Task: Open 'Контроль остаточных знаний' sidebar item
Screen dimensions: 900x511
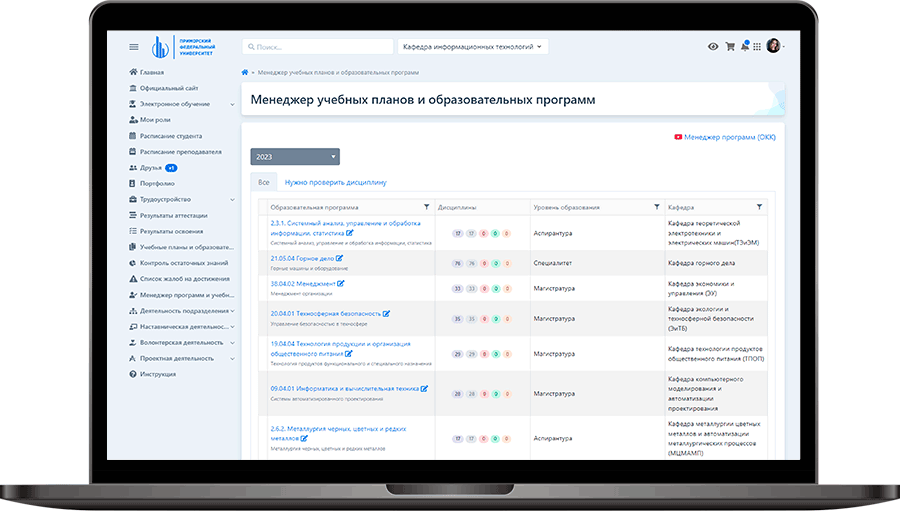Action: click(x=179, y=263)
